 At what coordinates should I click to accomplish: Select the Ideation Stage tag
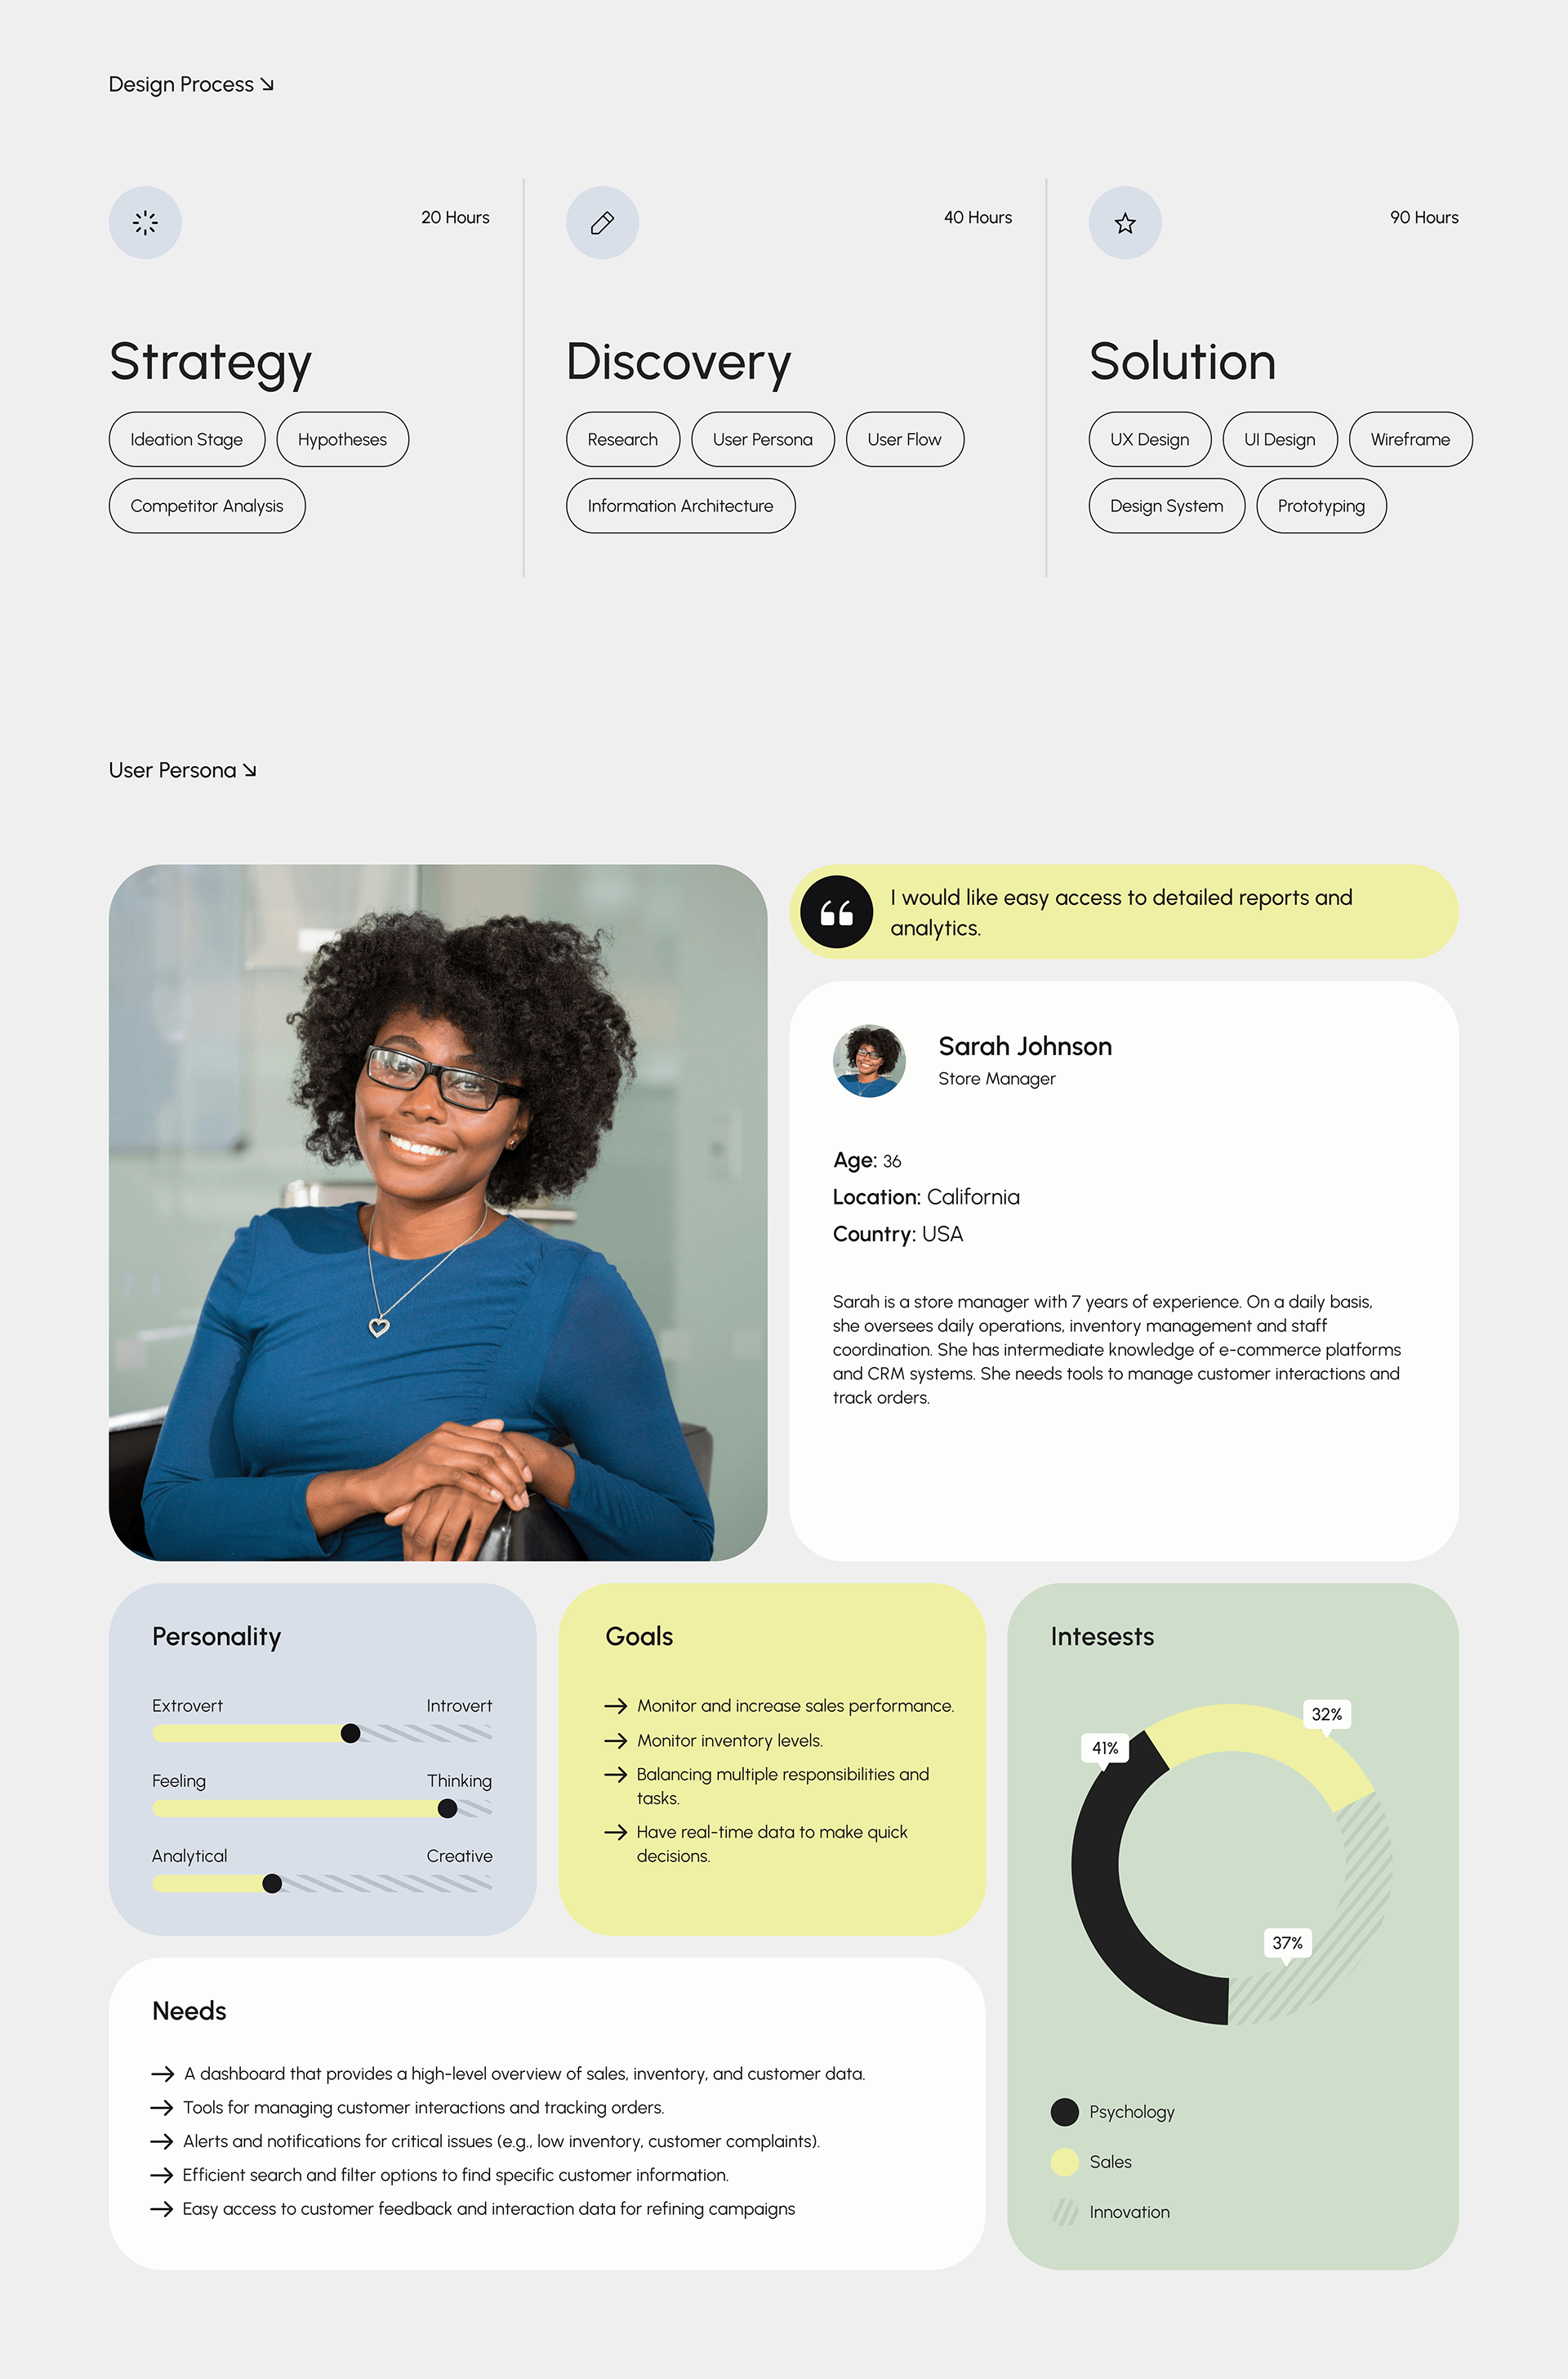click(x=189, y=439)
